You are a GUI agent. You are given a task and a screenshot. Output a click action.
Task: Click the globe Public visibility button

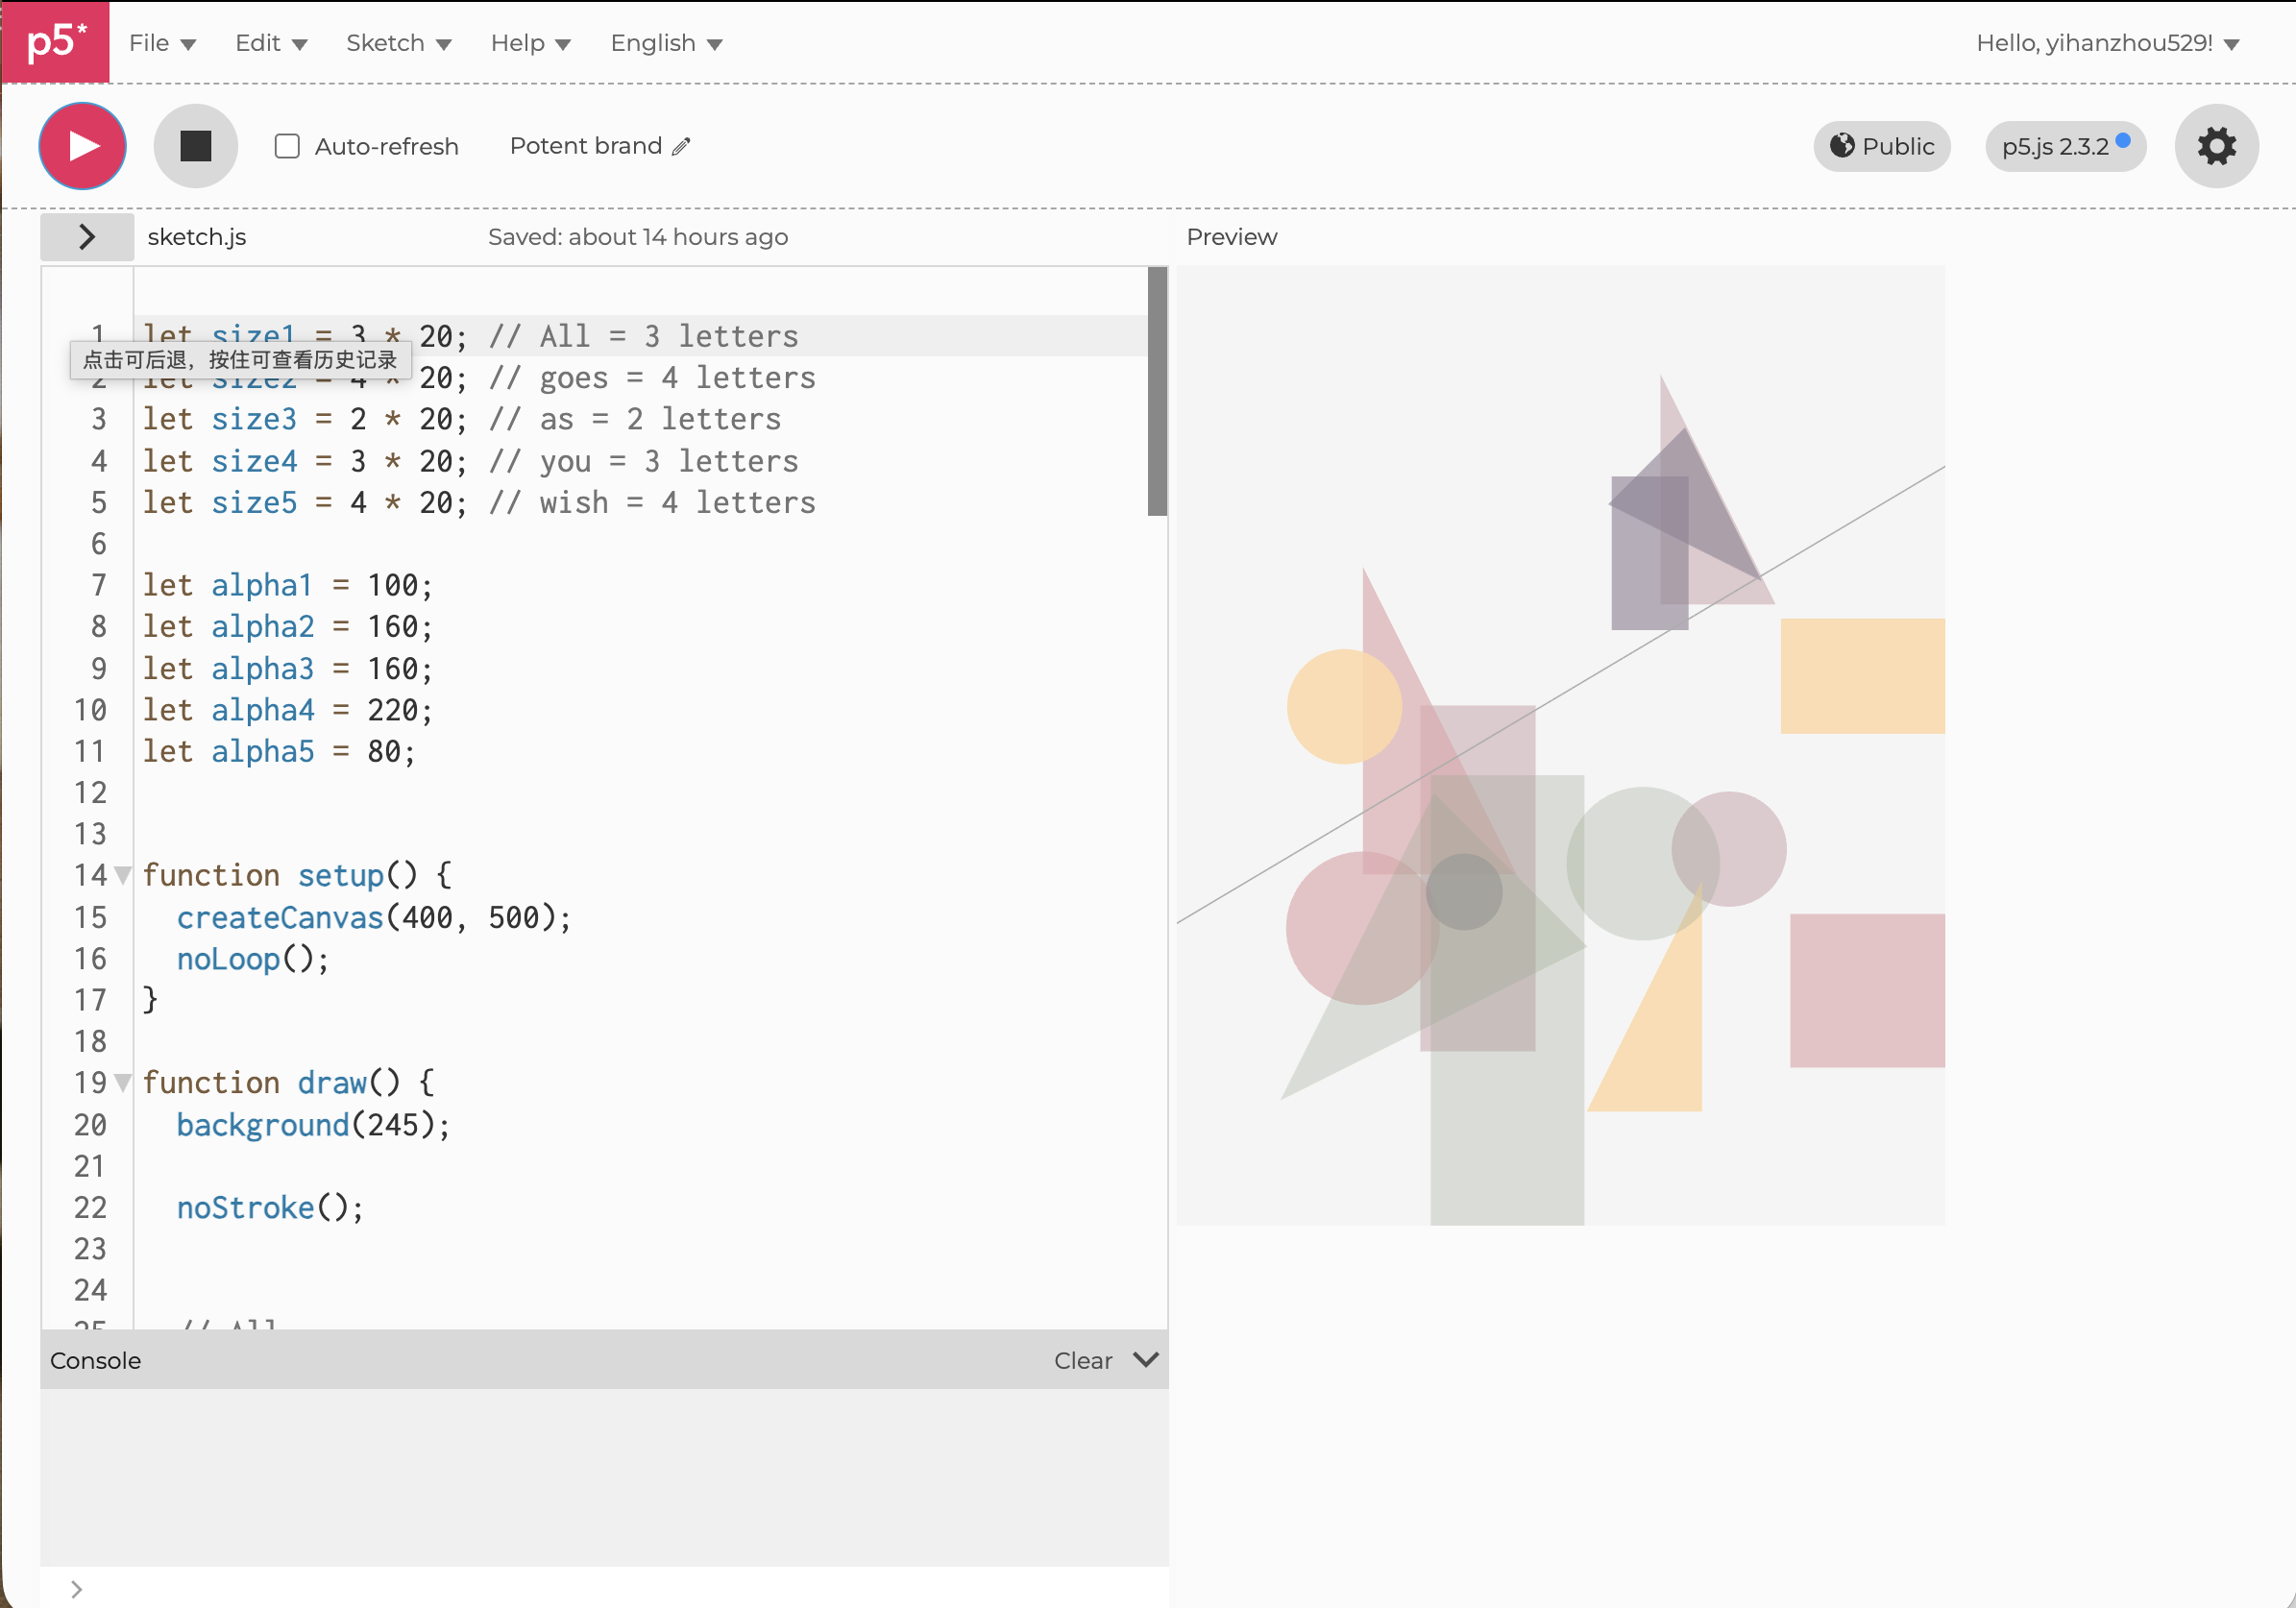pos(1882,146)
